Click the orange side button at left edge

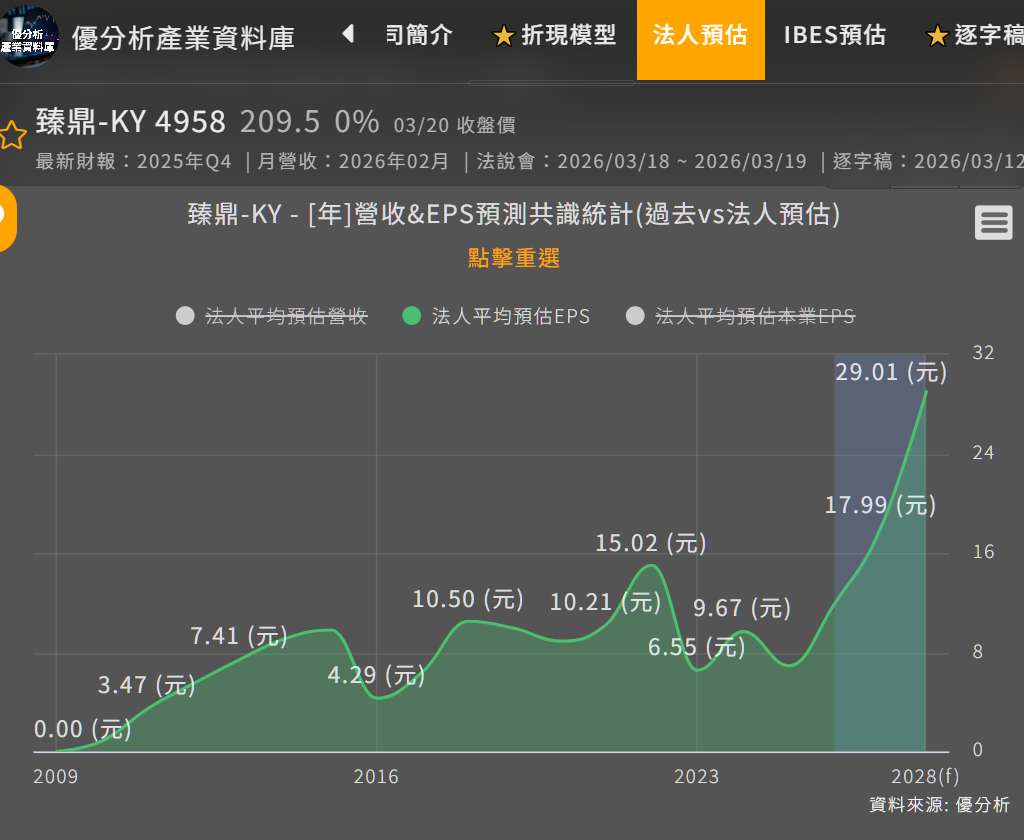tap(6, 217)
